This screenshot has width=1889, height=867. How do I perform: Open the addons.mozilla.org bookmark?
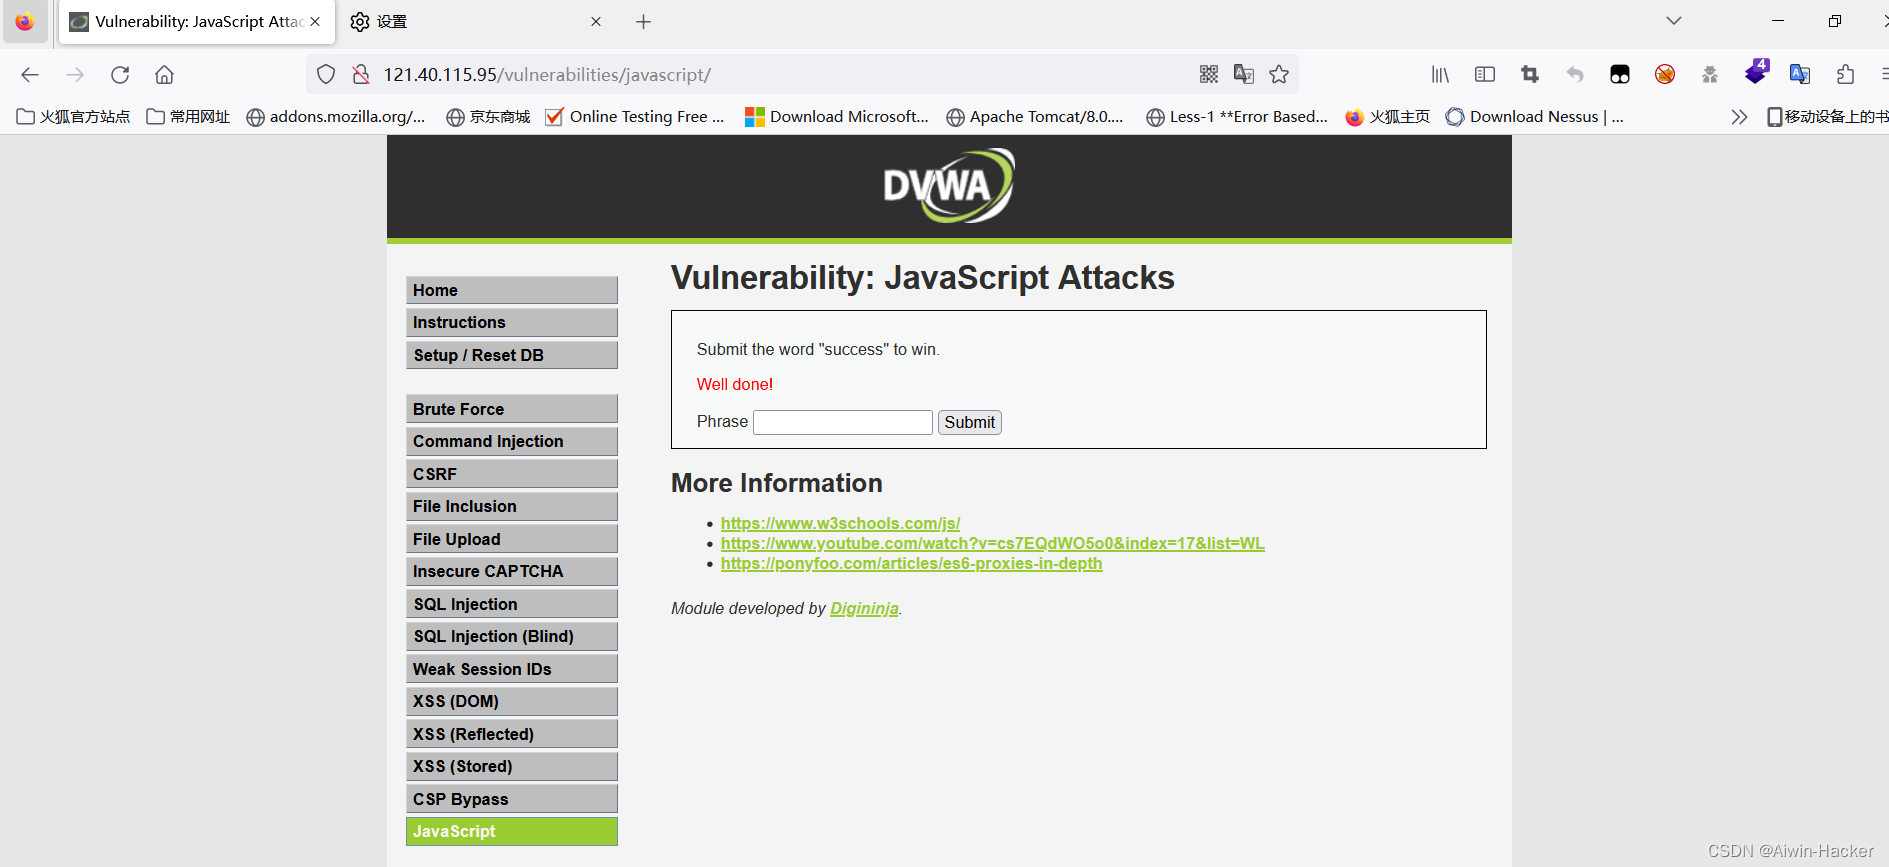coord(336,117)
